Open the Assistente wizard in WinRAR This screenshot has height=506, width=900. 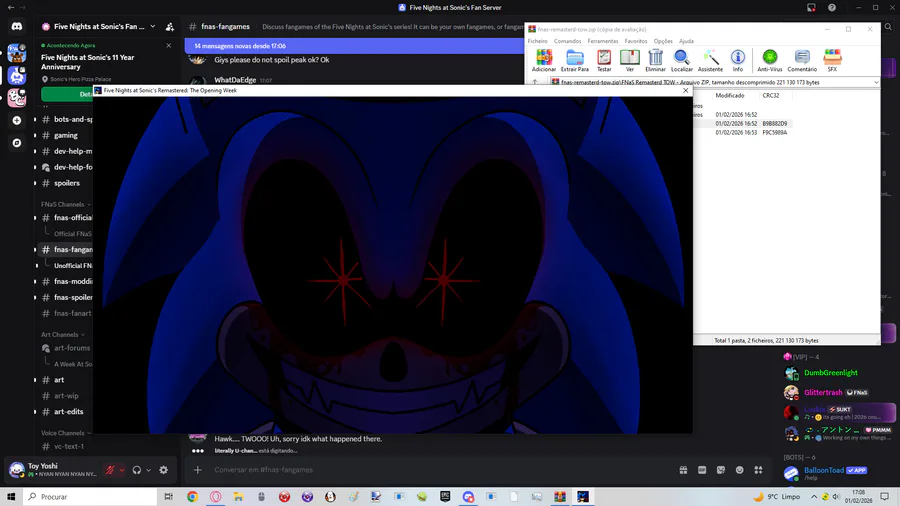tap(710, 60)
